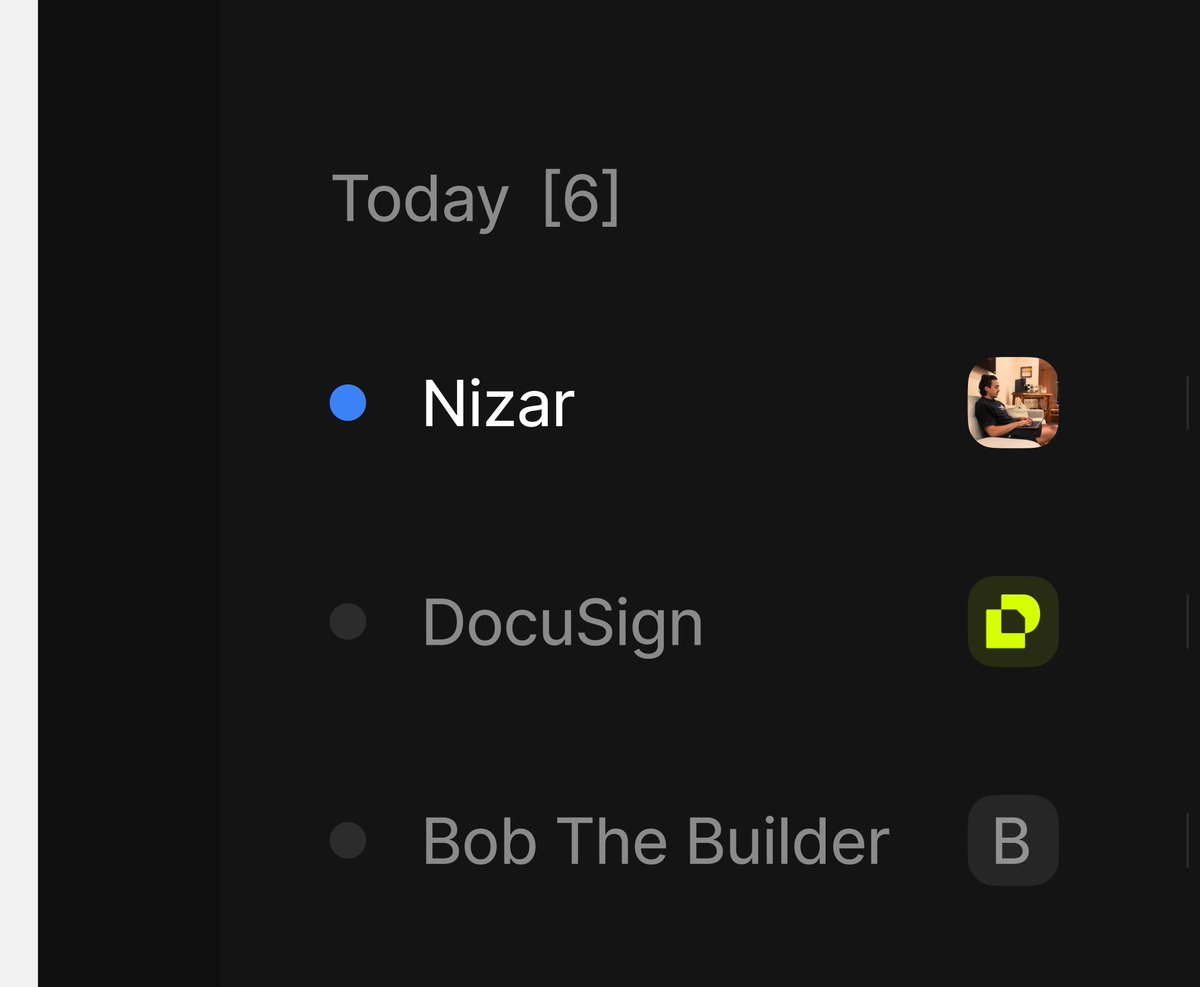Click empty list area below Bob The Builder

tap(650, 940)
